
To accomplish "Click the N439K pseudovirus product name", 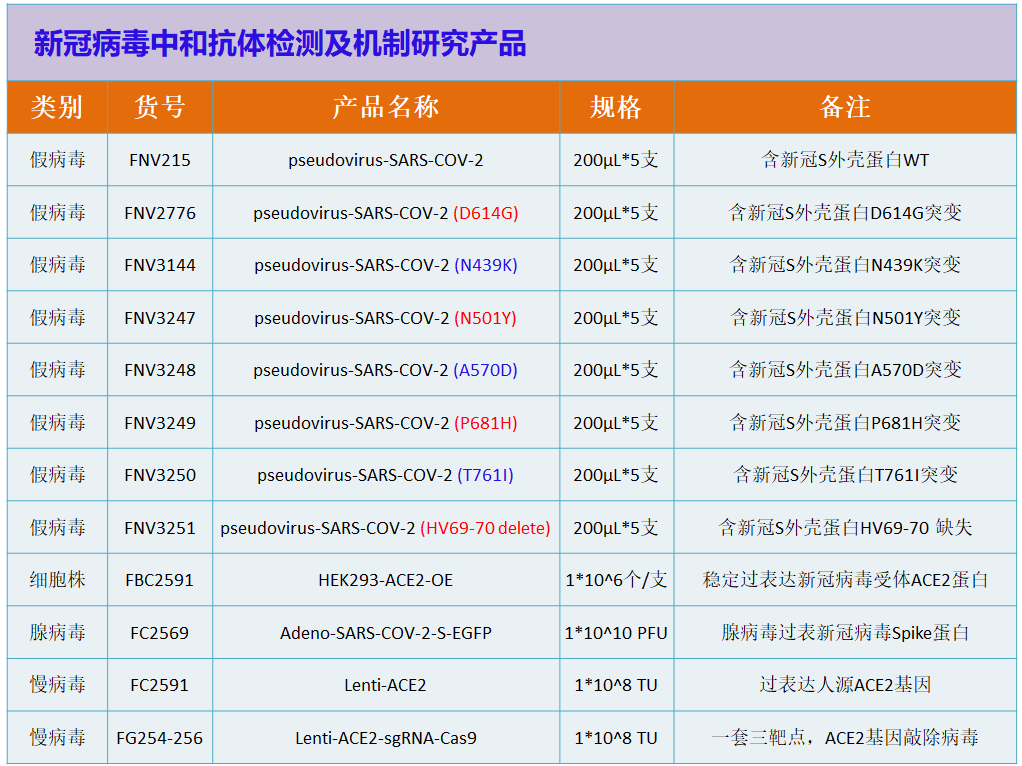I will coord(386,265).
